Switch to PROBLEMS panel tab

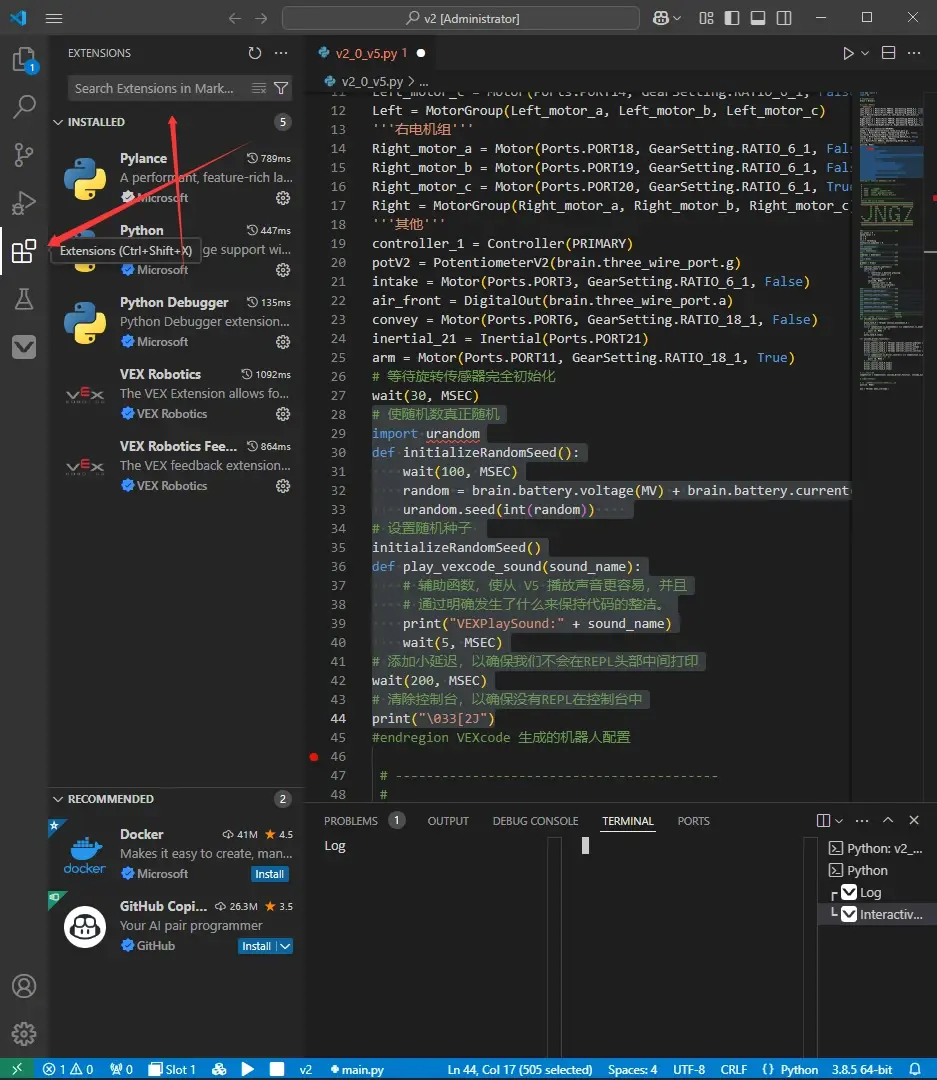coord(351,821)
